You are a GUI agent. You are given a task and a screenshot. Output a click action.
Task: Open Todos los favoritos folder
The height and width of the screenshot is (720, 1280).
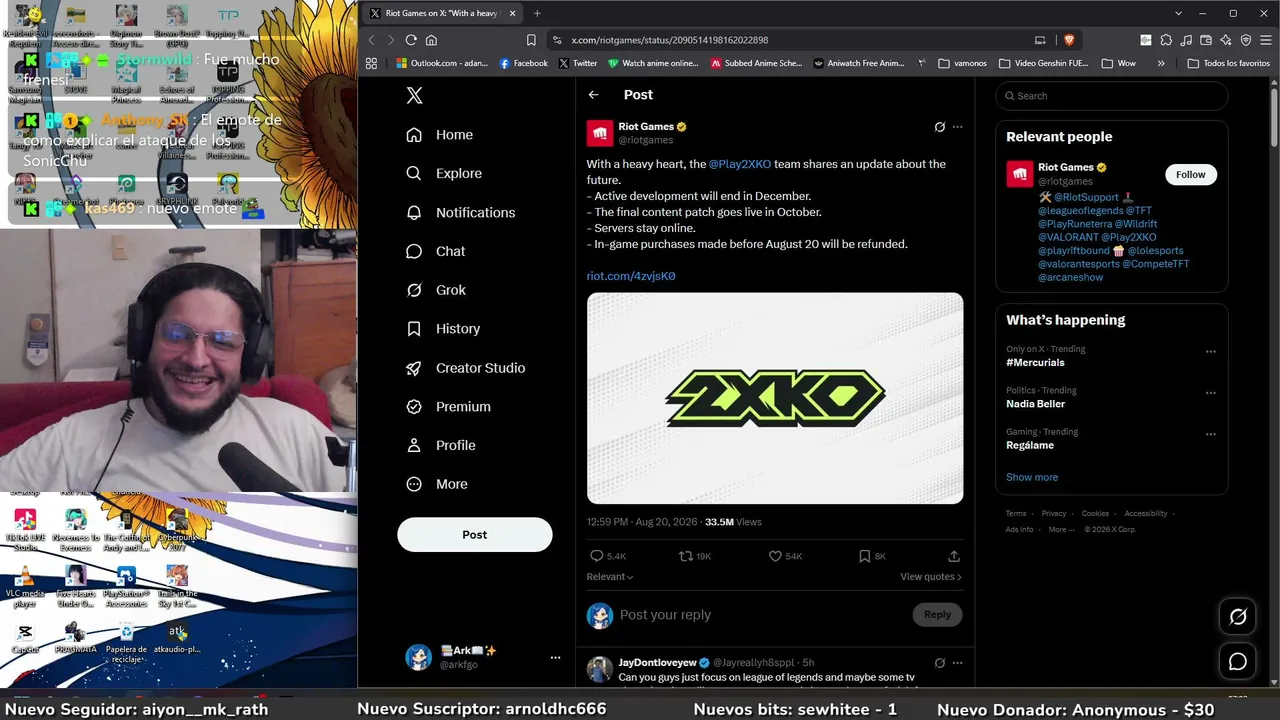(1229, 63)
